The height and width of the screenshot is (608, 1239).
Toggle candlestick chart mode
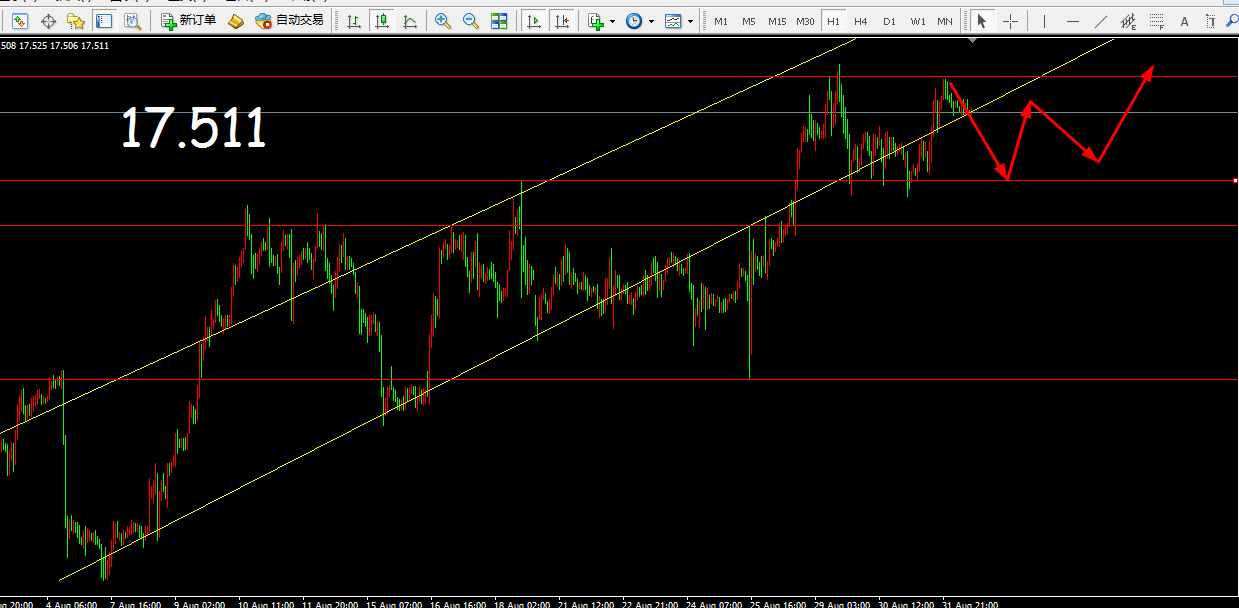point(381,21)
